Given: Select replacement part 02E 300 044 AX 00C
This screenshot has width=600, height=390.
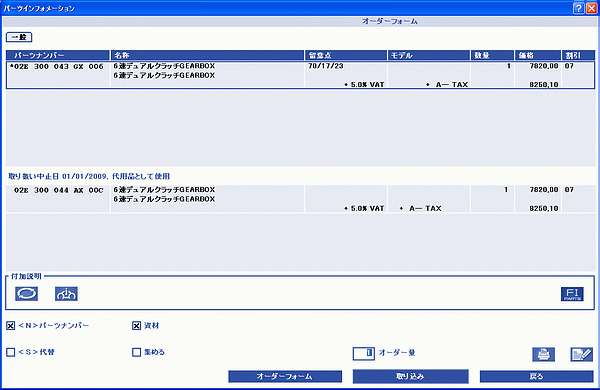Looking at the screenshot, I should [300, 199].
